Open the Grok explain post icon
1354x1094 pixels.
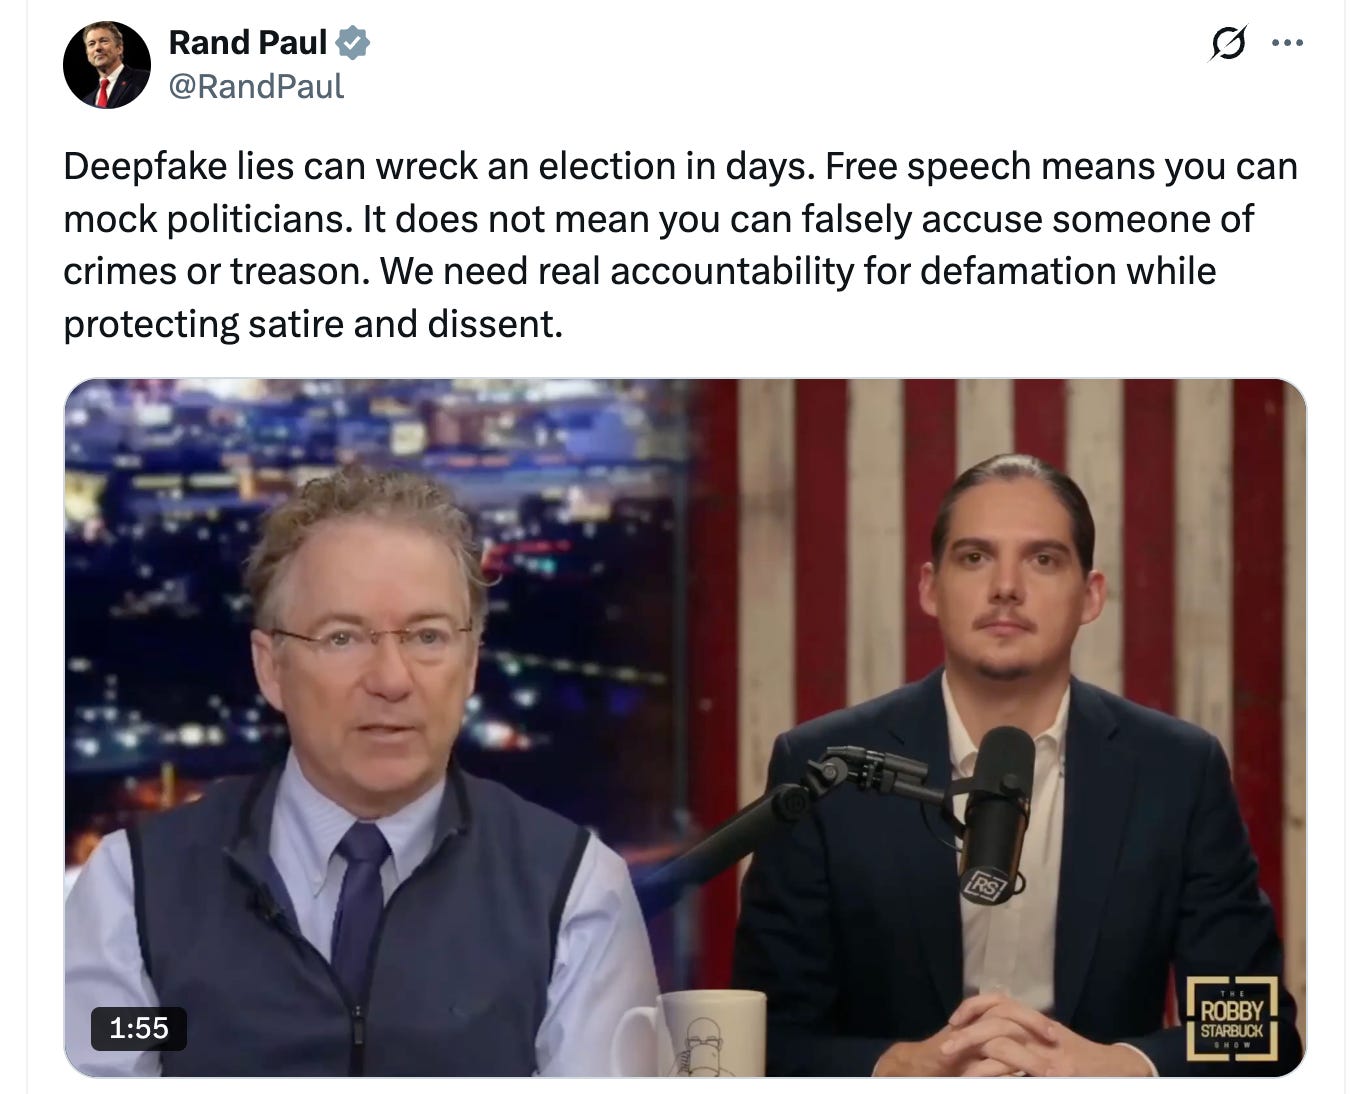pyautogui.click(x=1228, y=43)
